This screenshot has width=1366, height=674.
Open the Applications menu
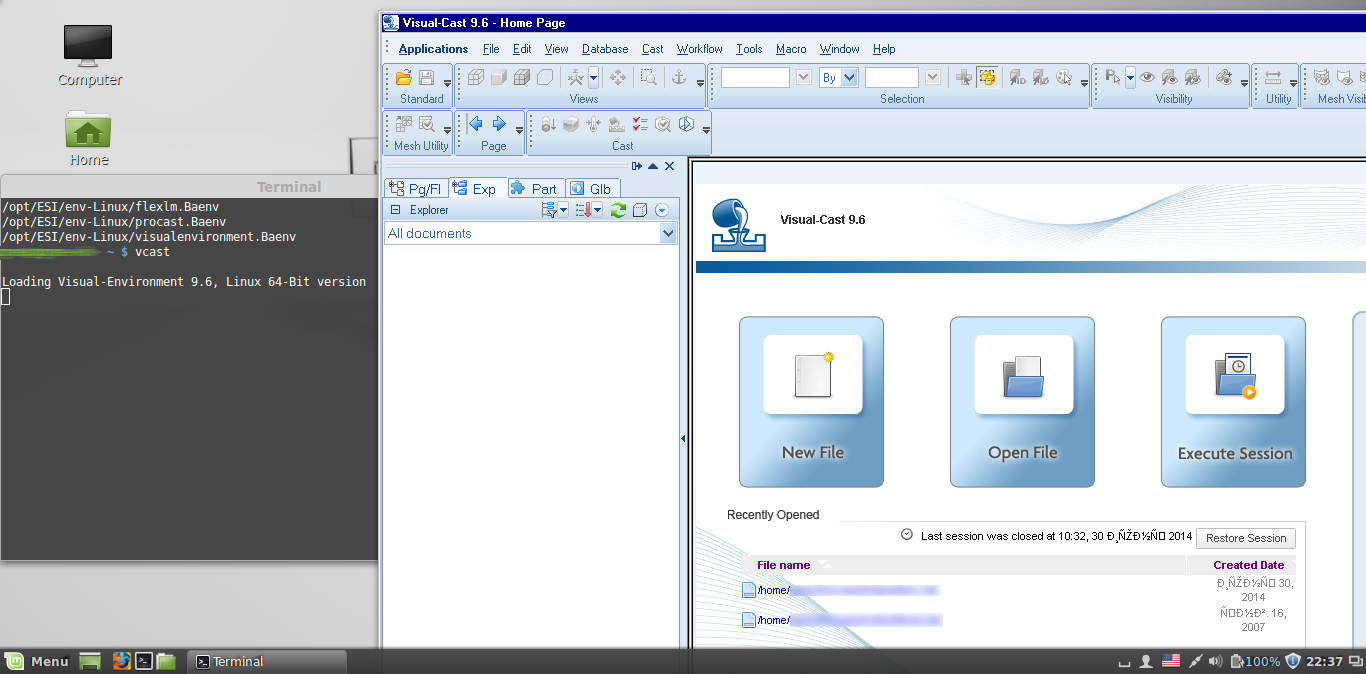pyautogui.click(x=433, y=49)
